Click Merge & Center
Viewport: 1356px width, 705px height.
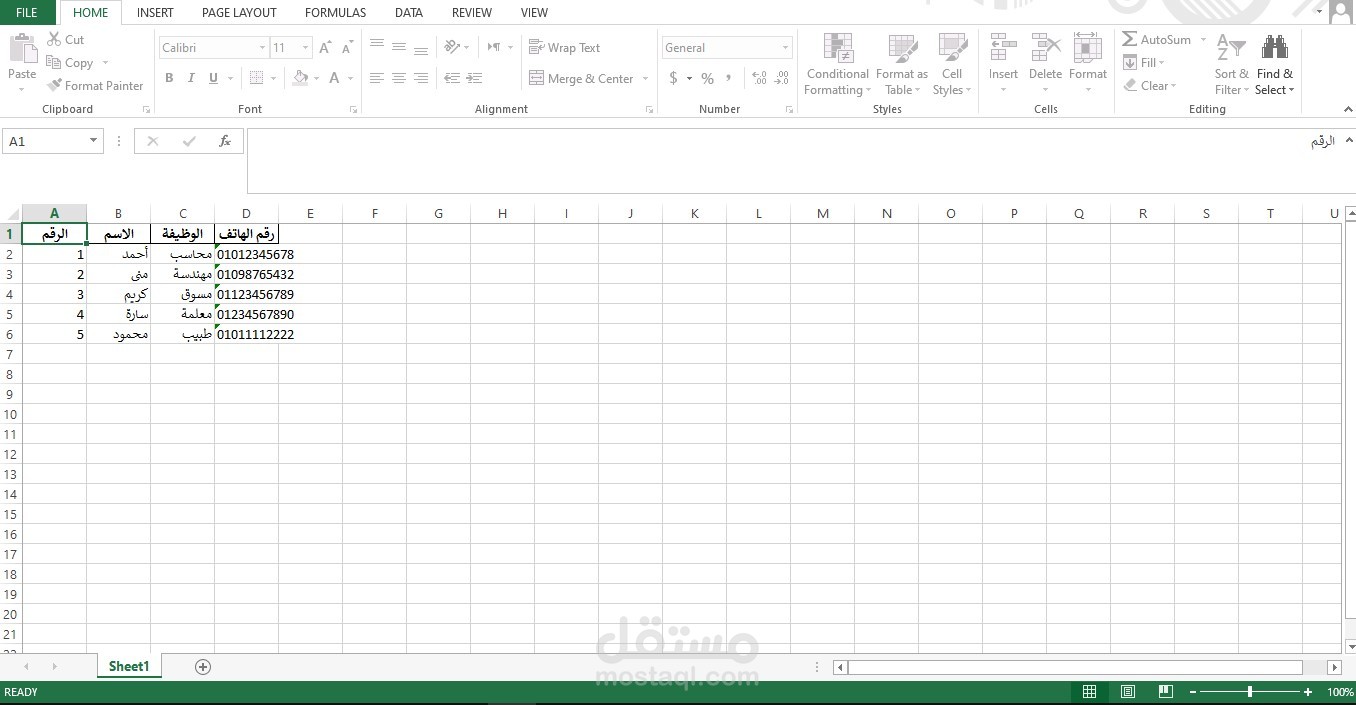coord(581,78)
